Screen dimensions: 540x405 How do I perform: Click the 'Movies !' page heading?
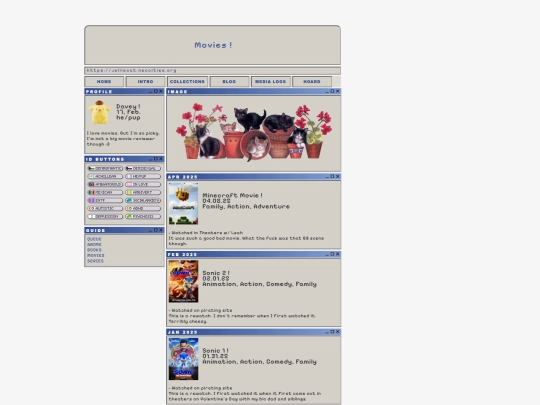coord(213,45)
